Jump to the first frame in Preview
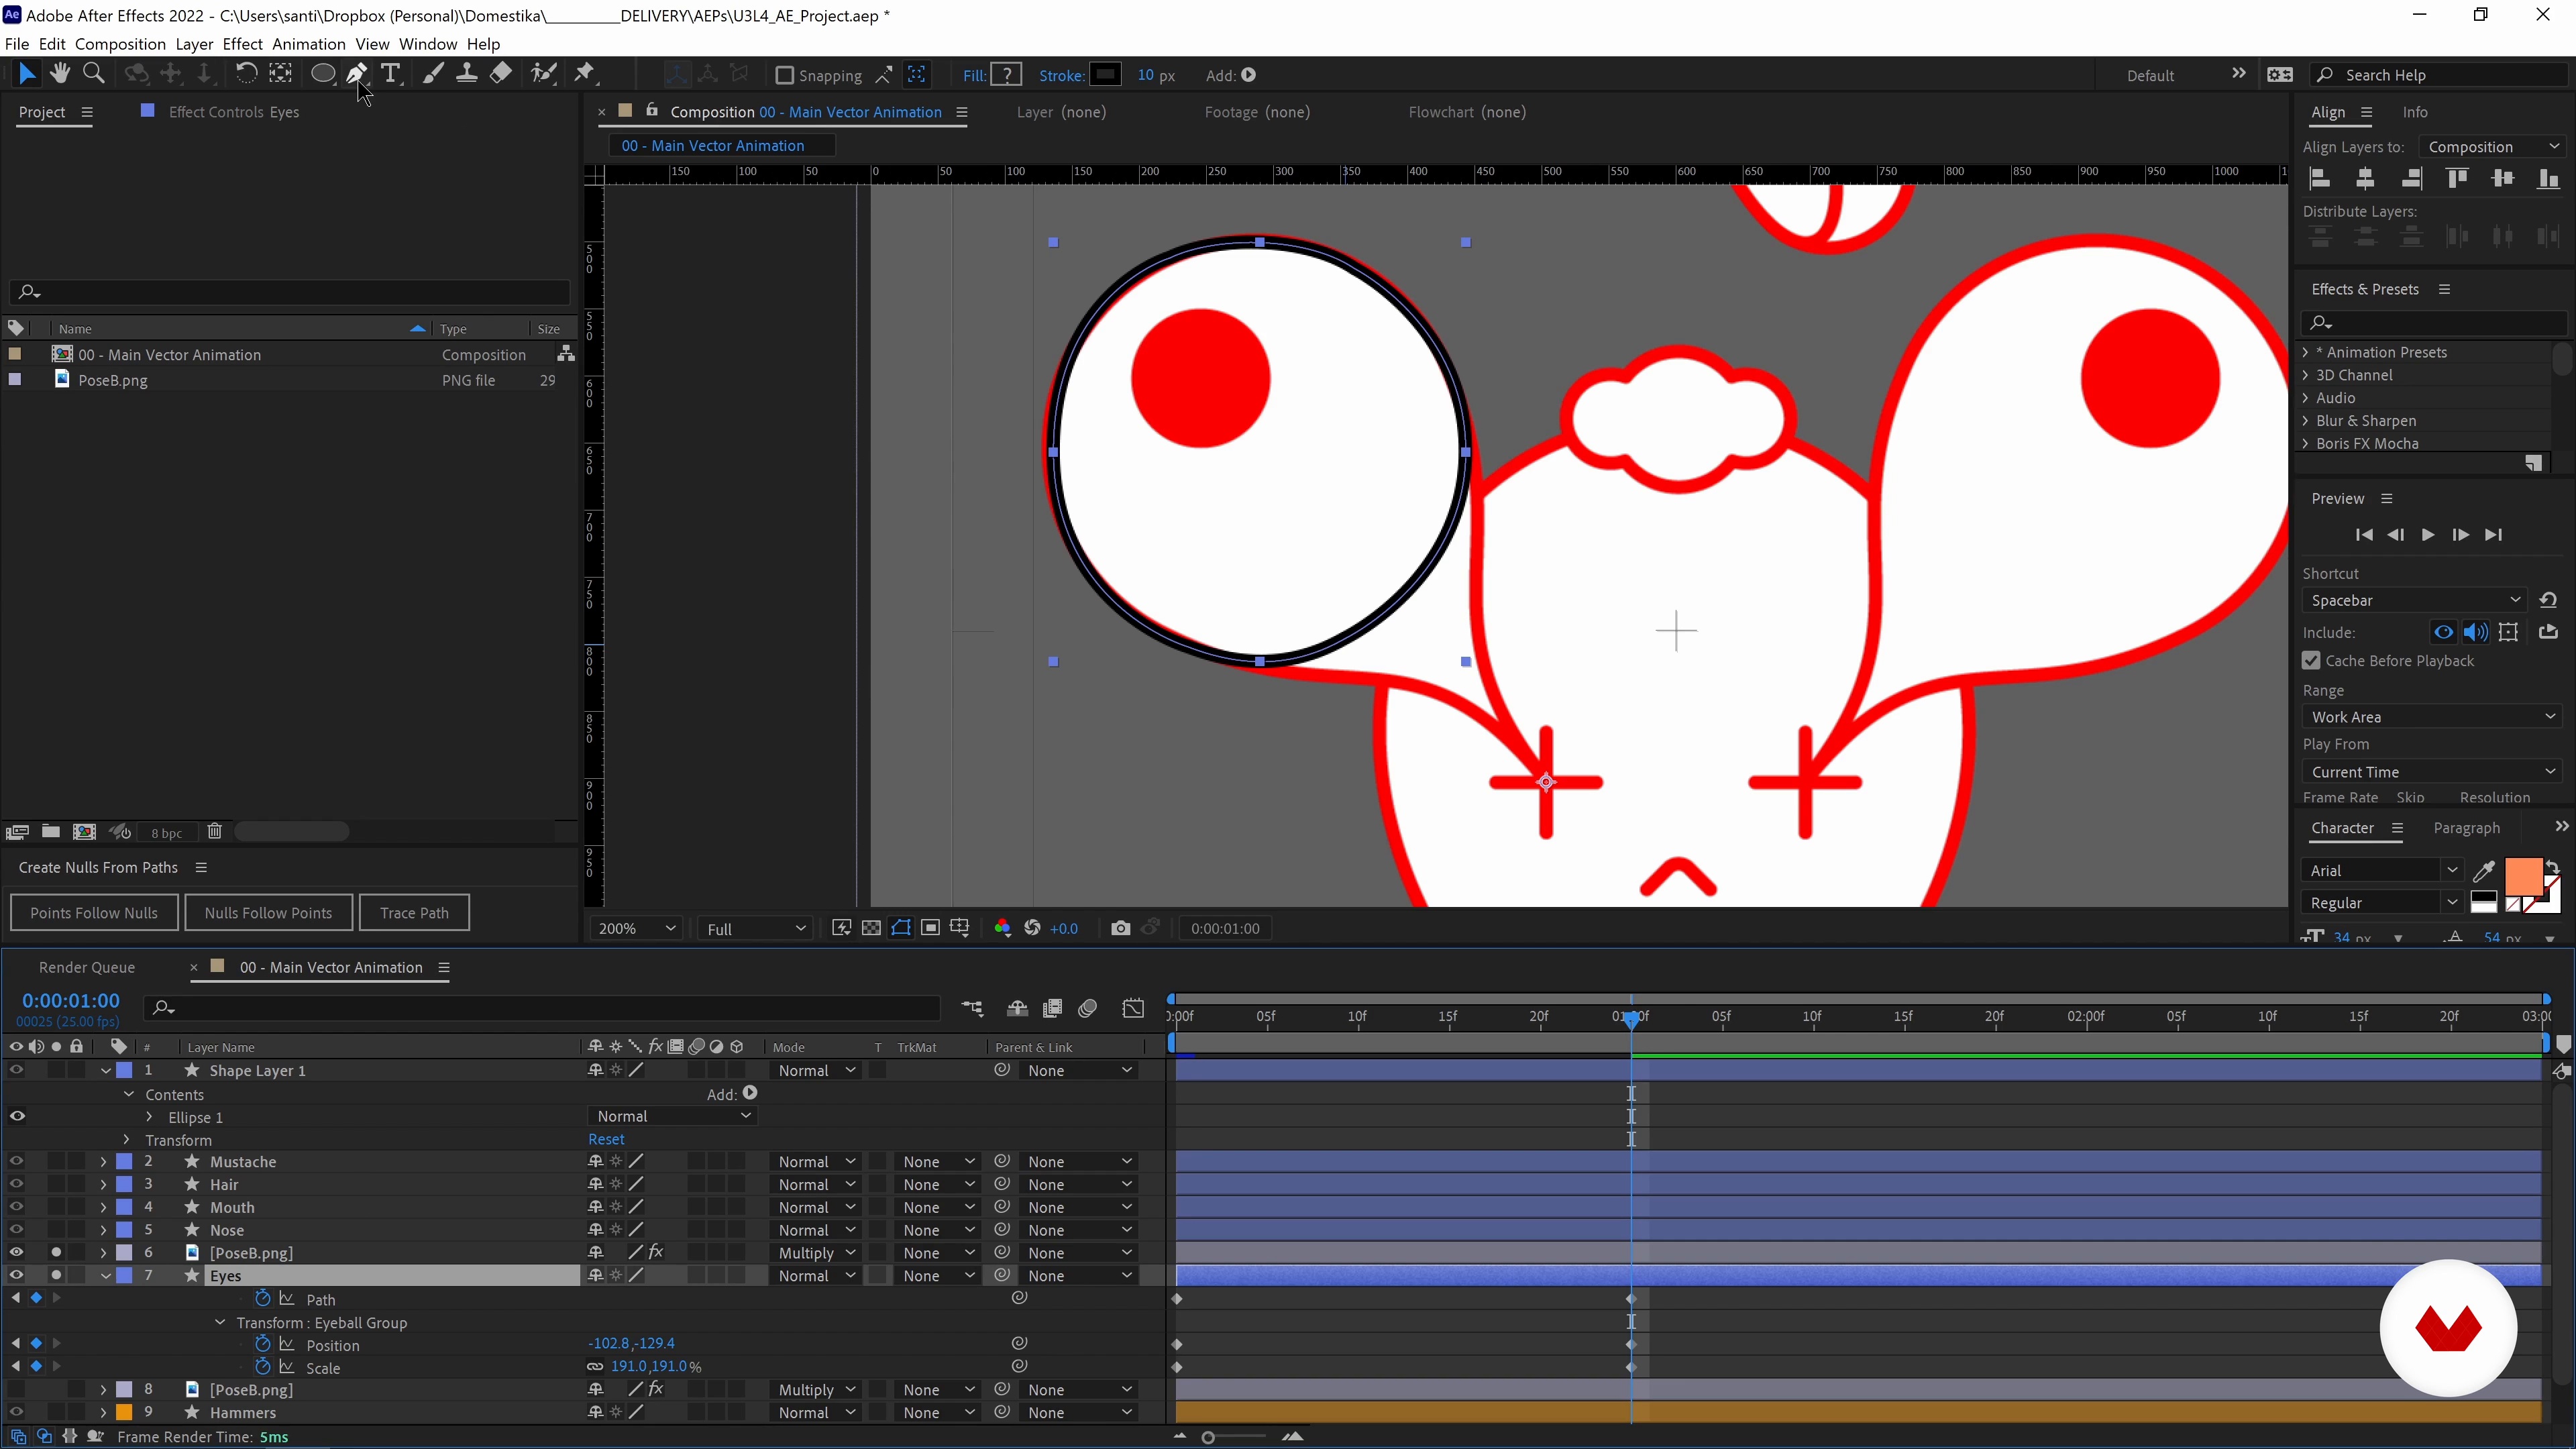 point(2364,535)
